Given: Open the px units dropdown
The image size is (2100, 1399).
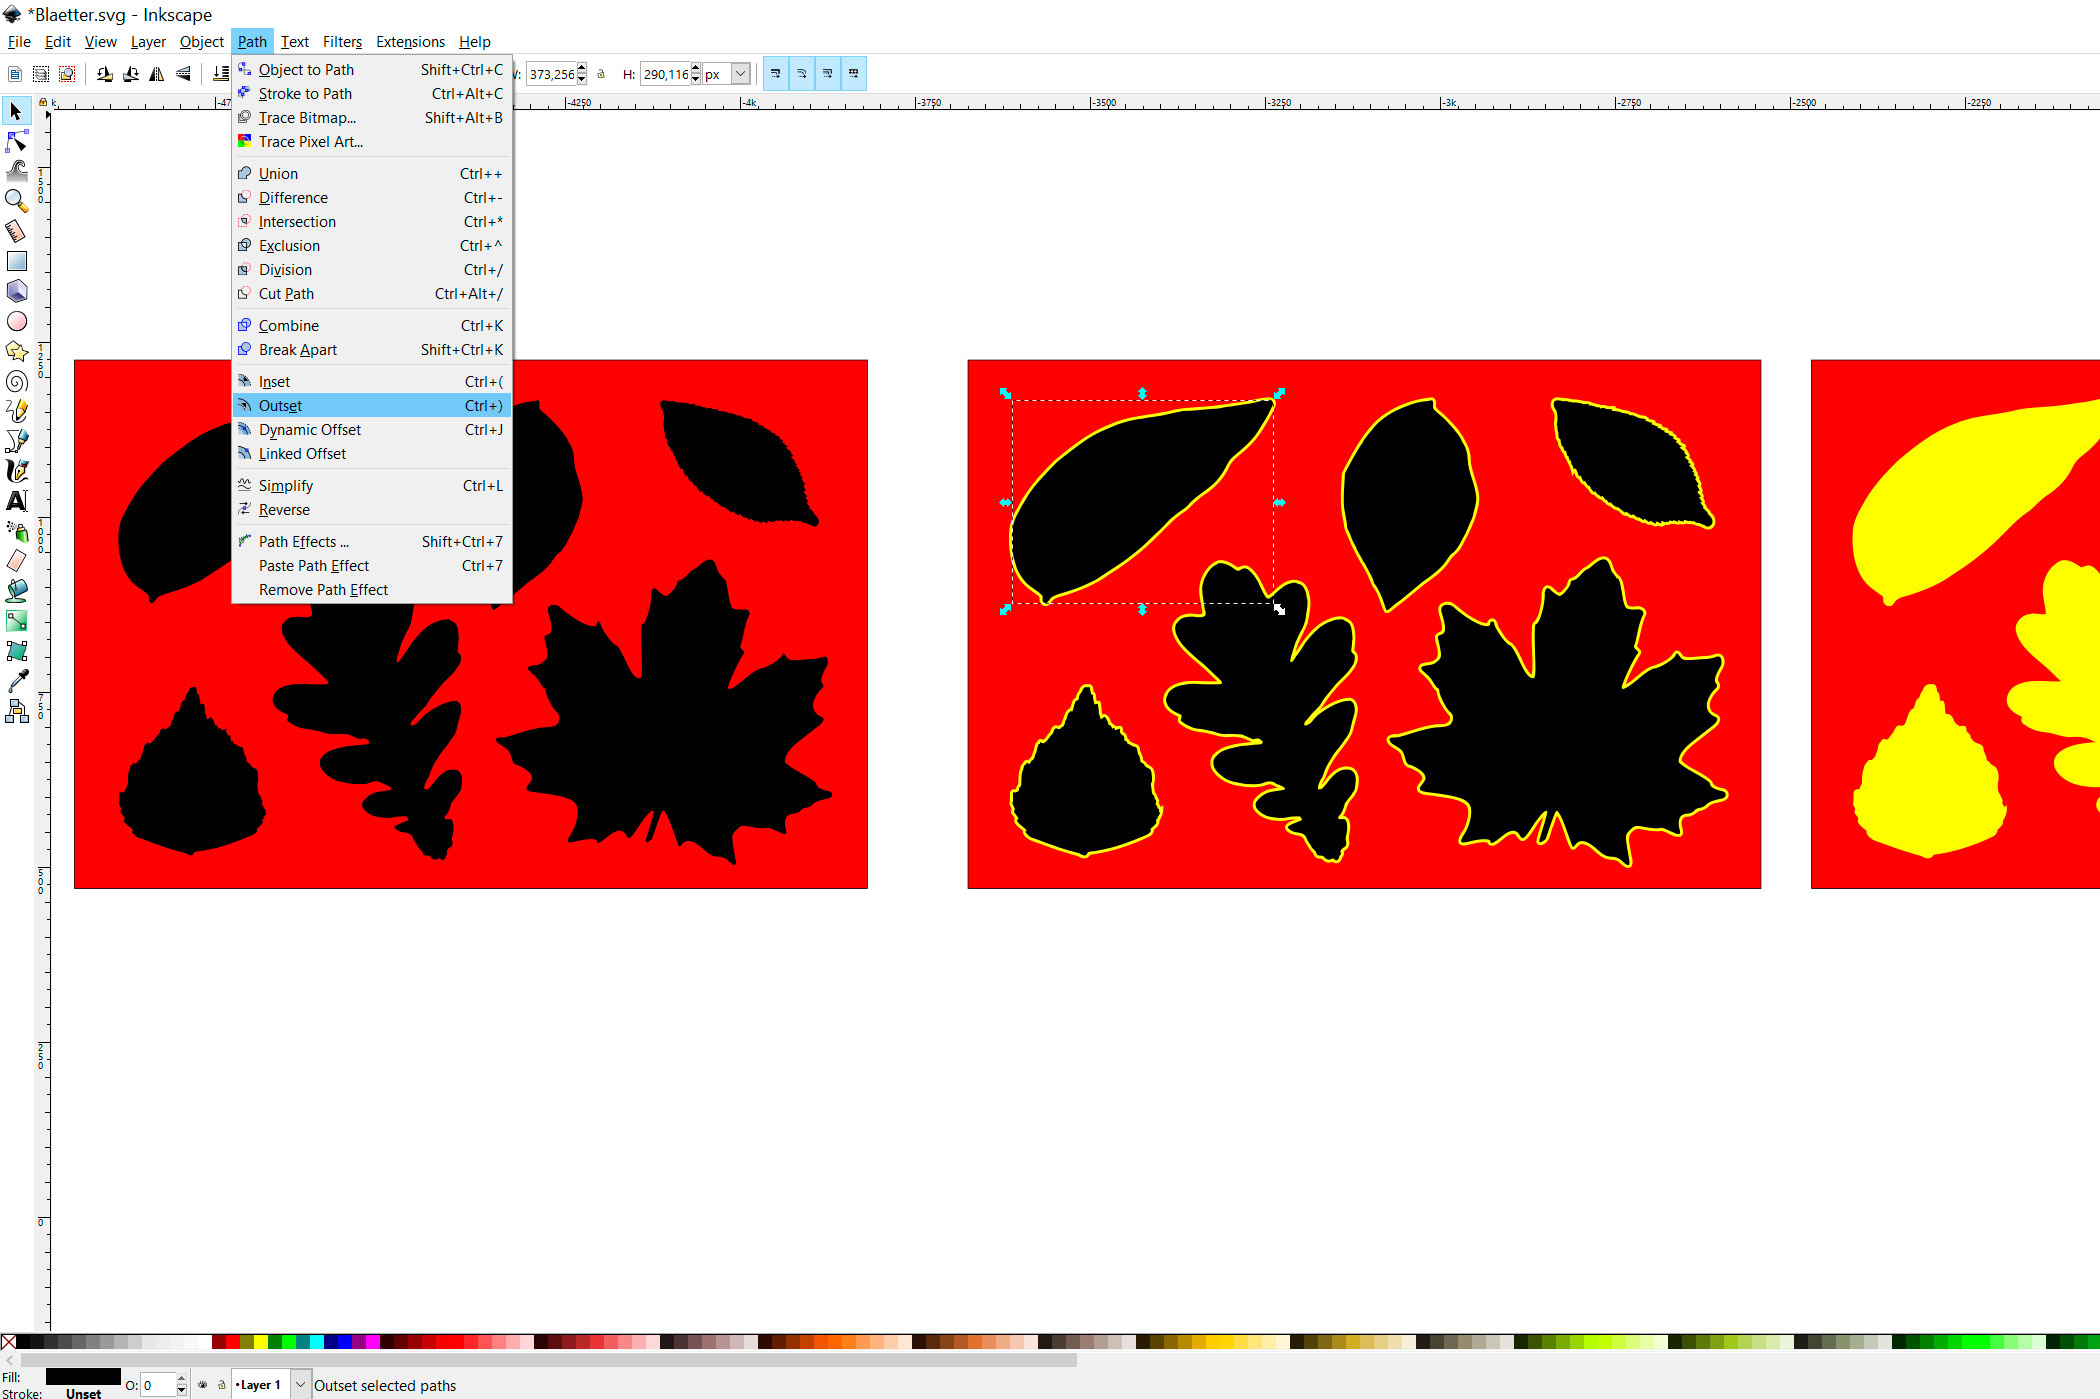Looking at the screenshot, I should (740, 74).
